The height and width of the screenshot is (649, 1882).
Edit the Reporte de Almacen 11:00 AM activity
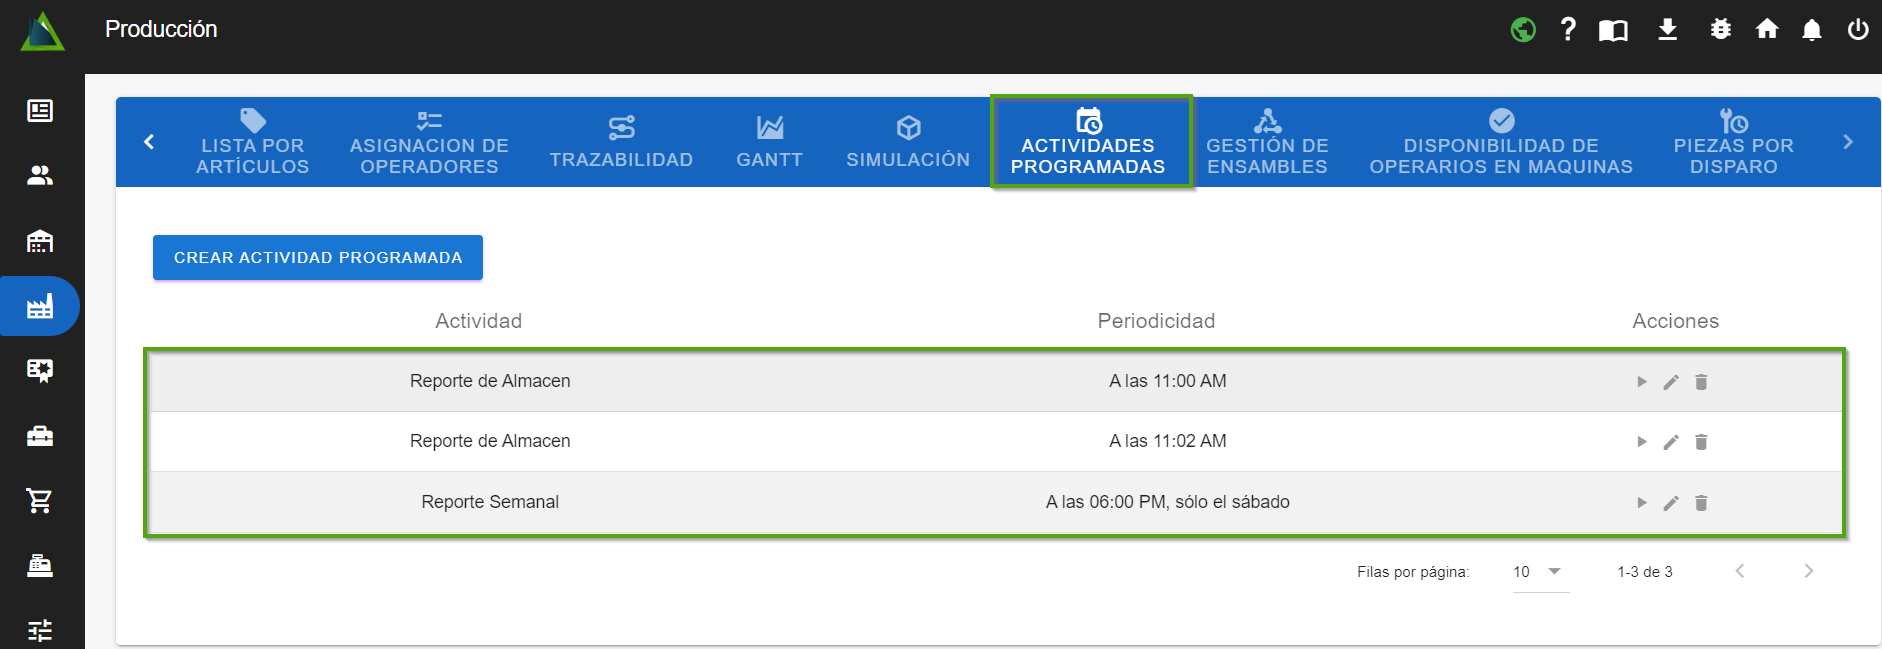1671,382
